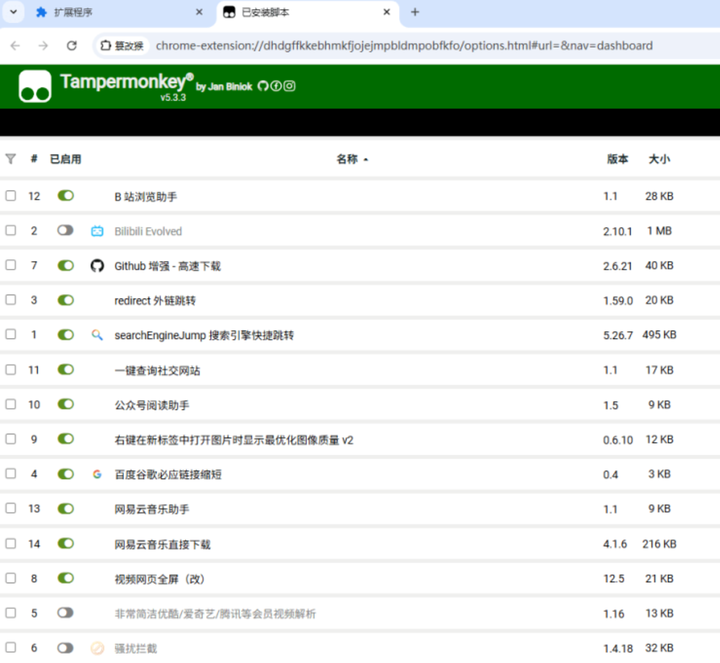Open a new tab with plus button

(415, 12)
